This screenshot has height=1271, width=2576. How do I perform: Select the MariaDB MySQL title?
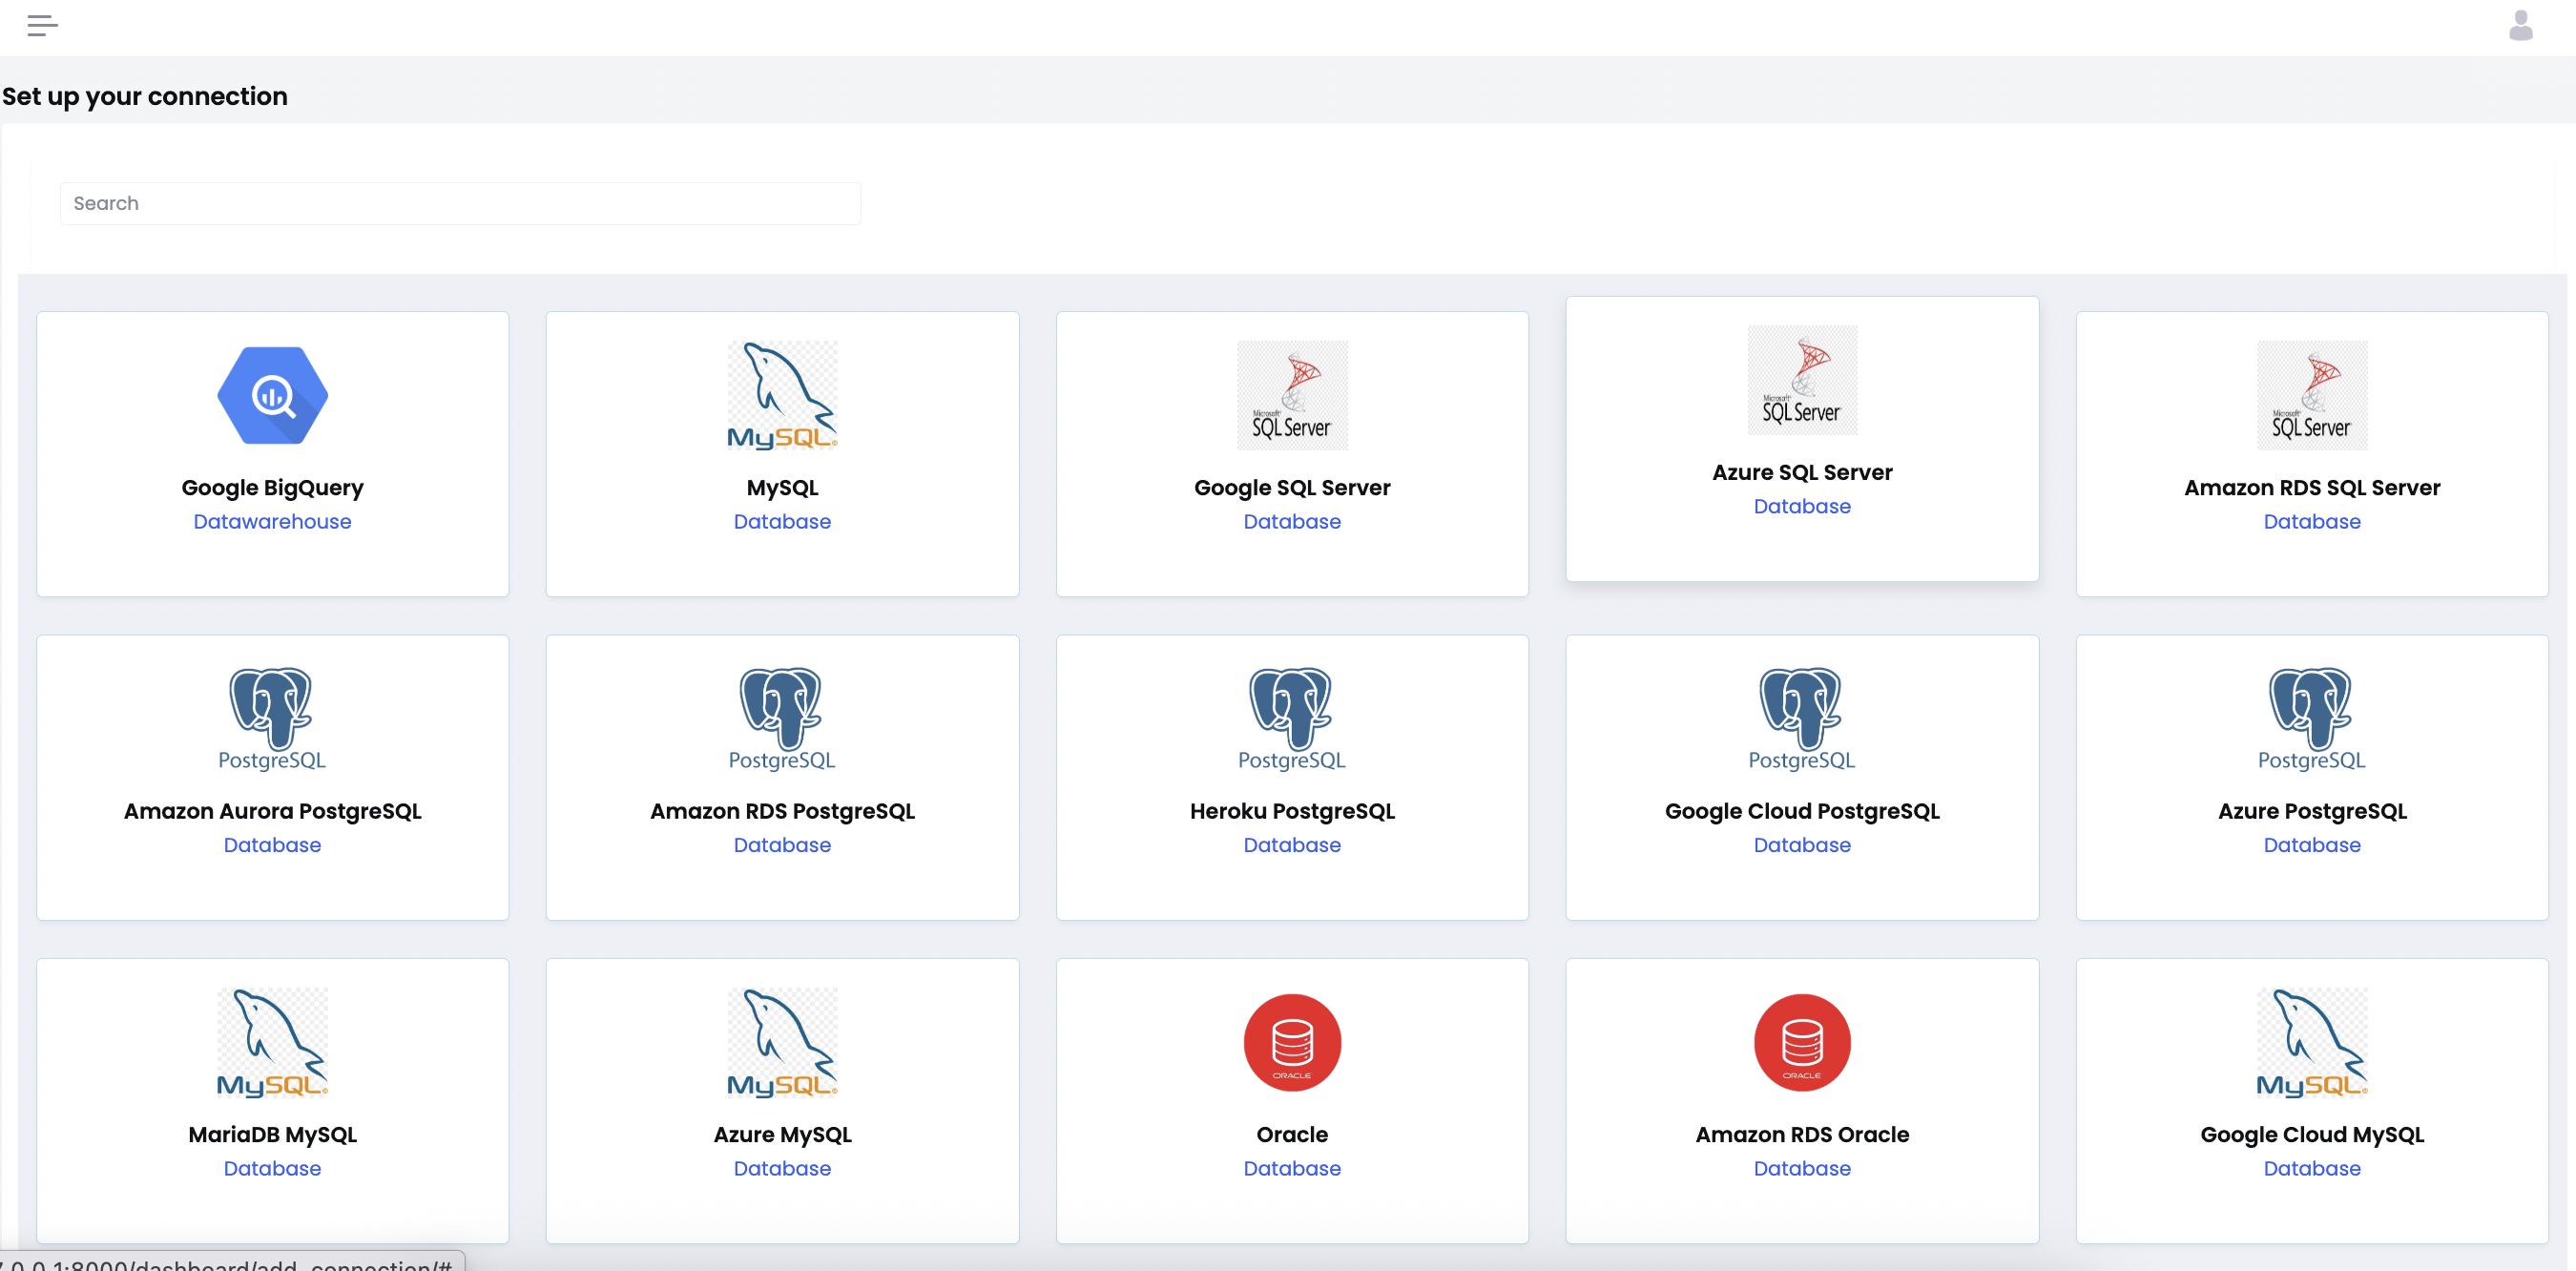tap(272, 1135)
